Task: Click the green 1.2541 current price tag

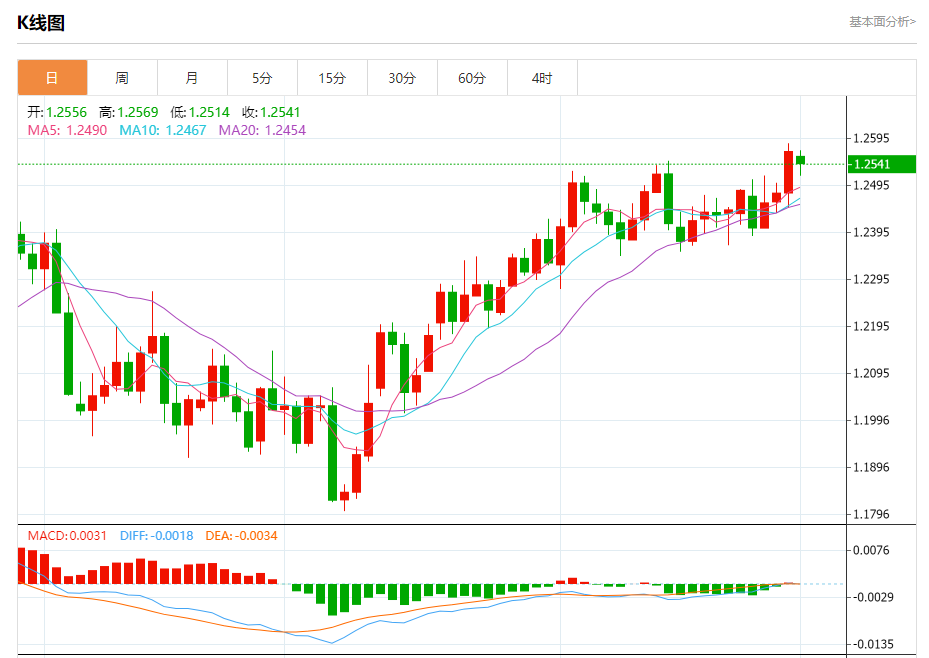Action: [882, 164]
